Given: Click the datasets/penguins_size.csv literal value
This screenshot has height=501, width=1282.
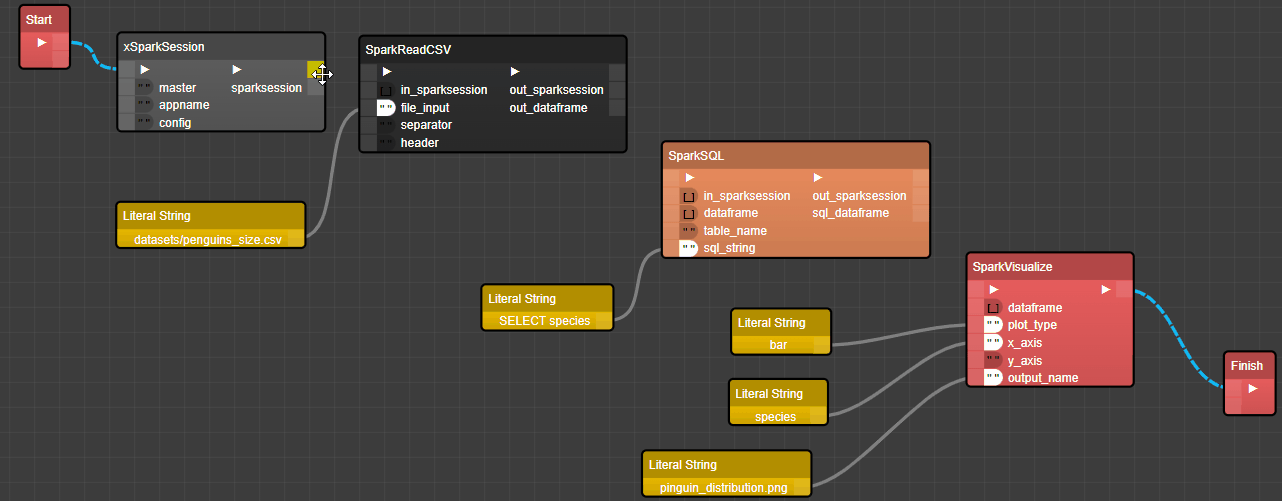Looking at the screenshot, I should point(208,240).
